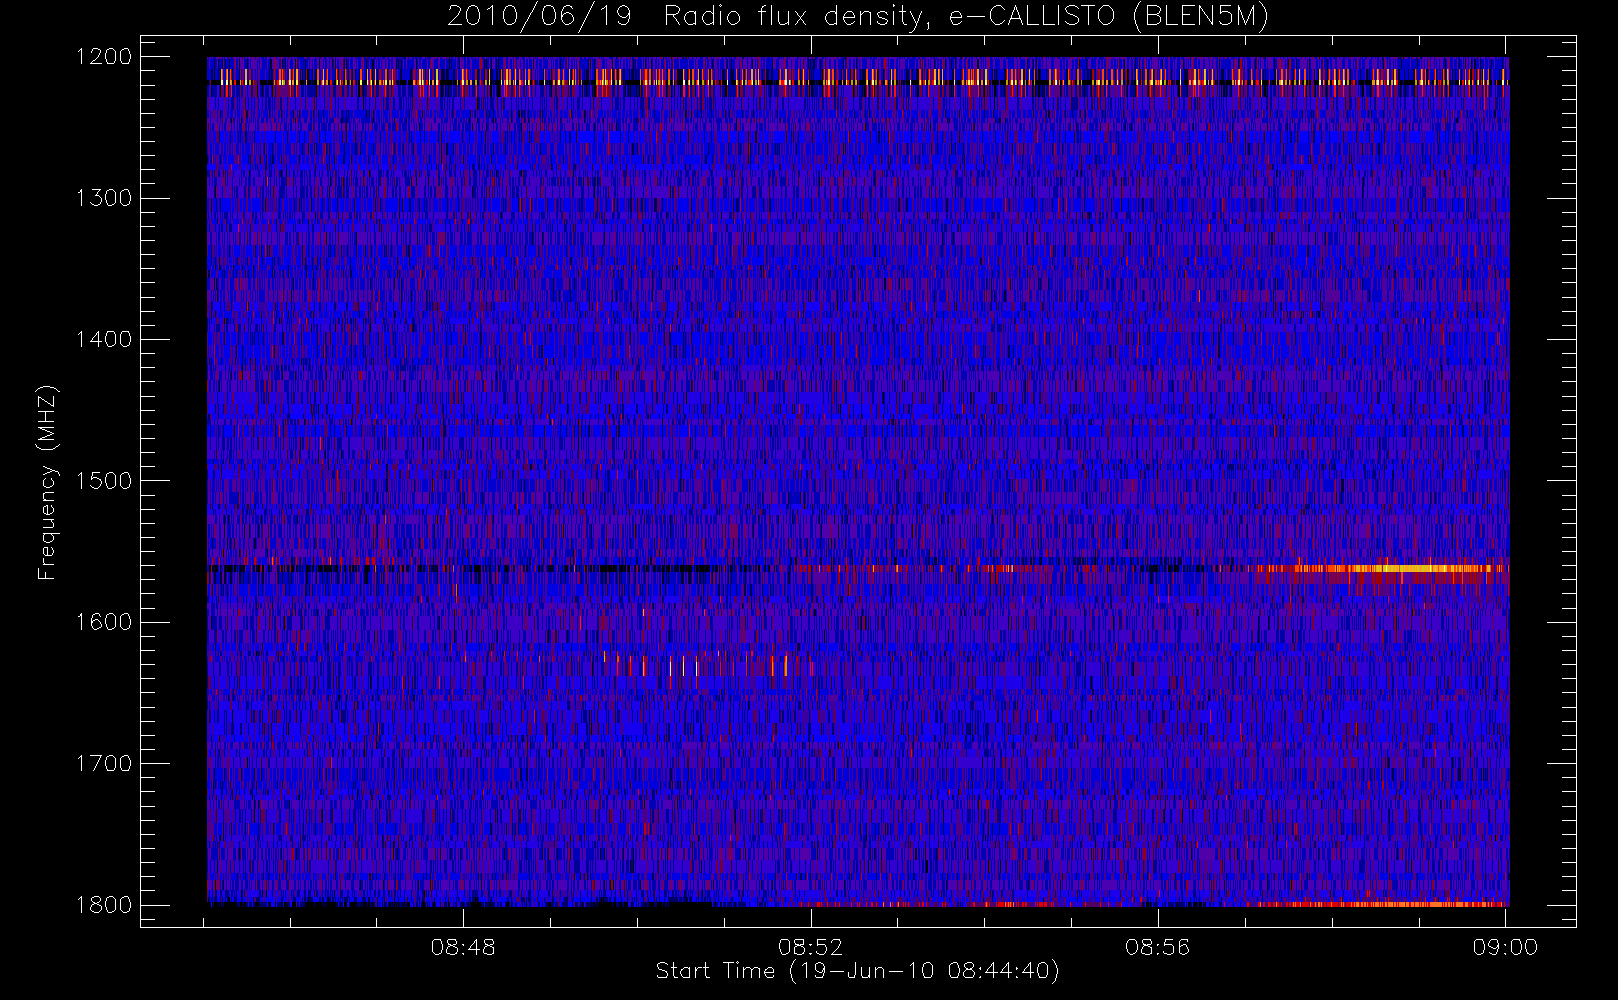Click the 1200 frequency tick label
The width and height of the screenshot is (1618, 1000).
pyautogui.click(x=104, y=57)
